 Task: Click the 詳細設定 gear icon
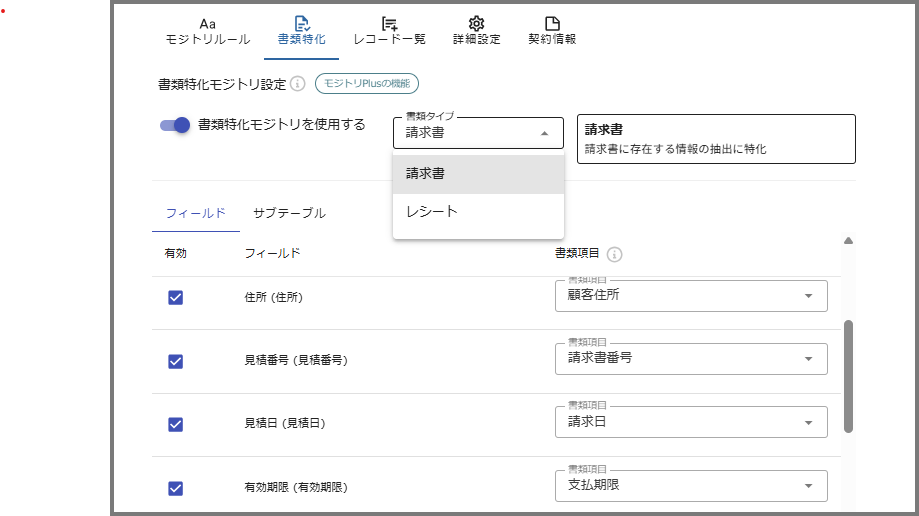(x=476, y=23)
